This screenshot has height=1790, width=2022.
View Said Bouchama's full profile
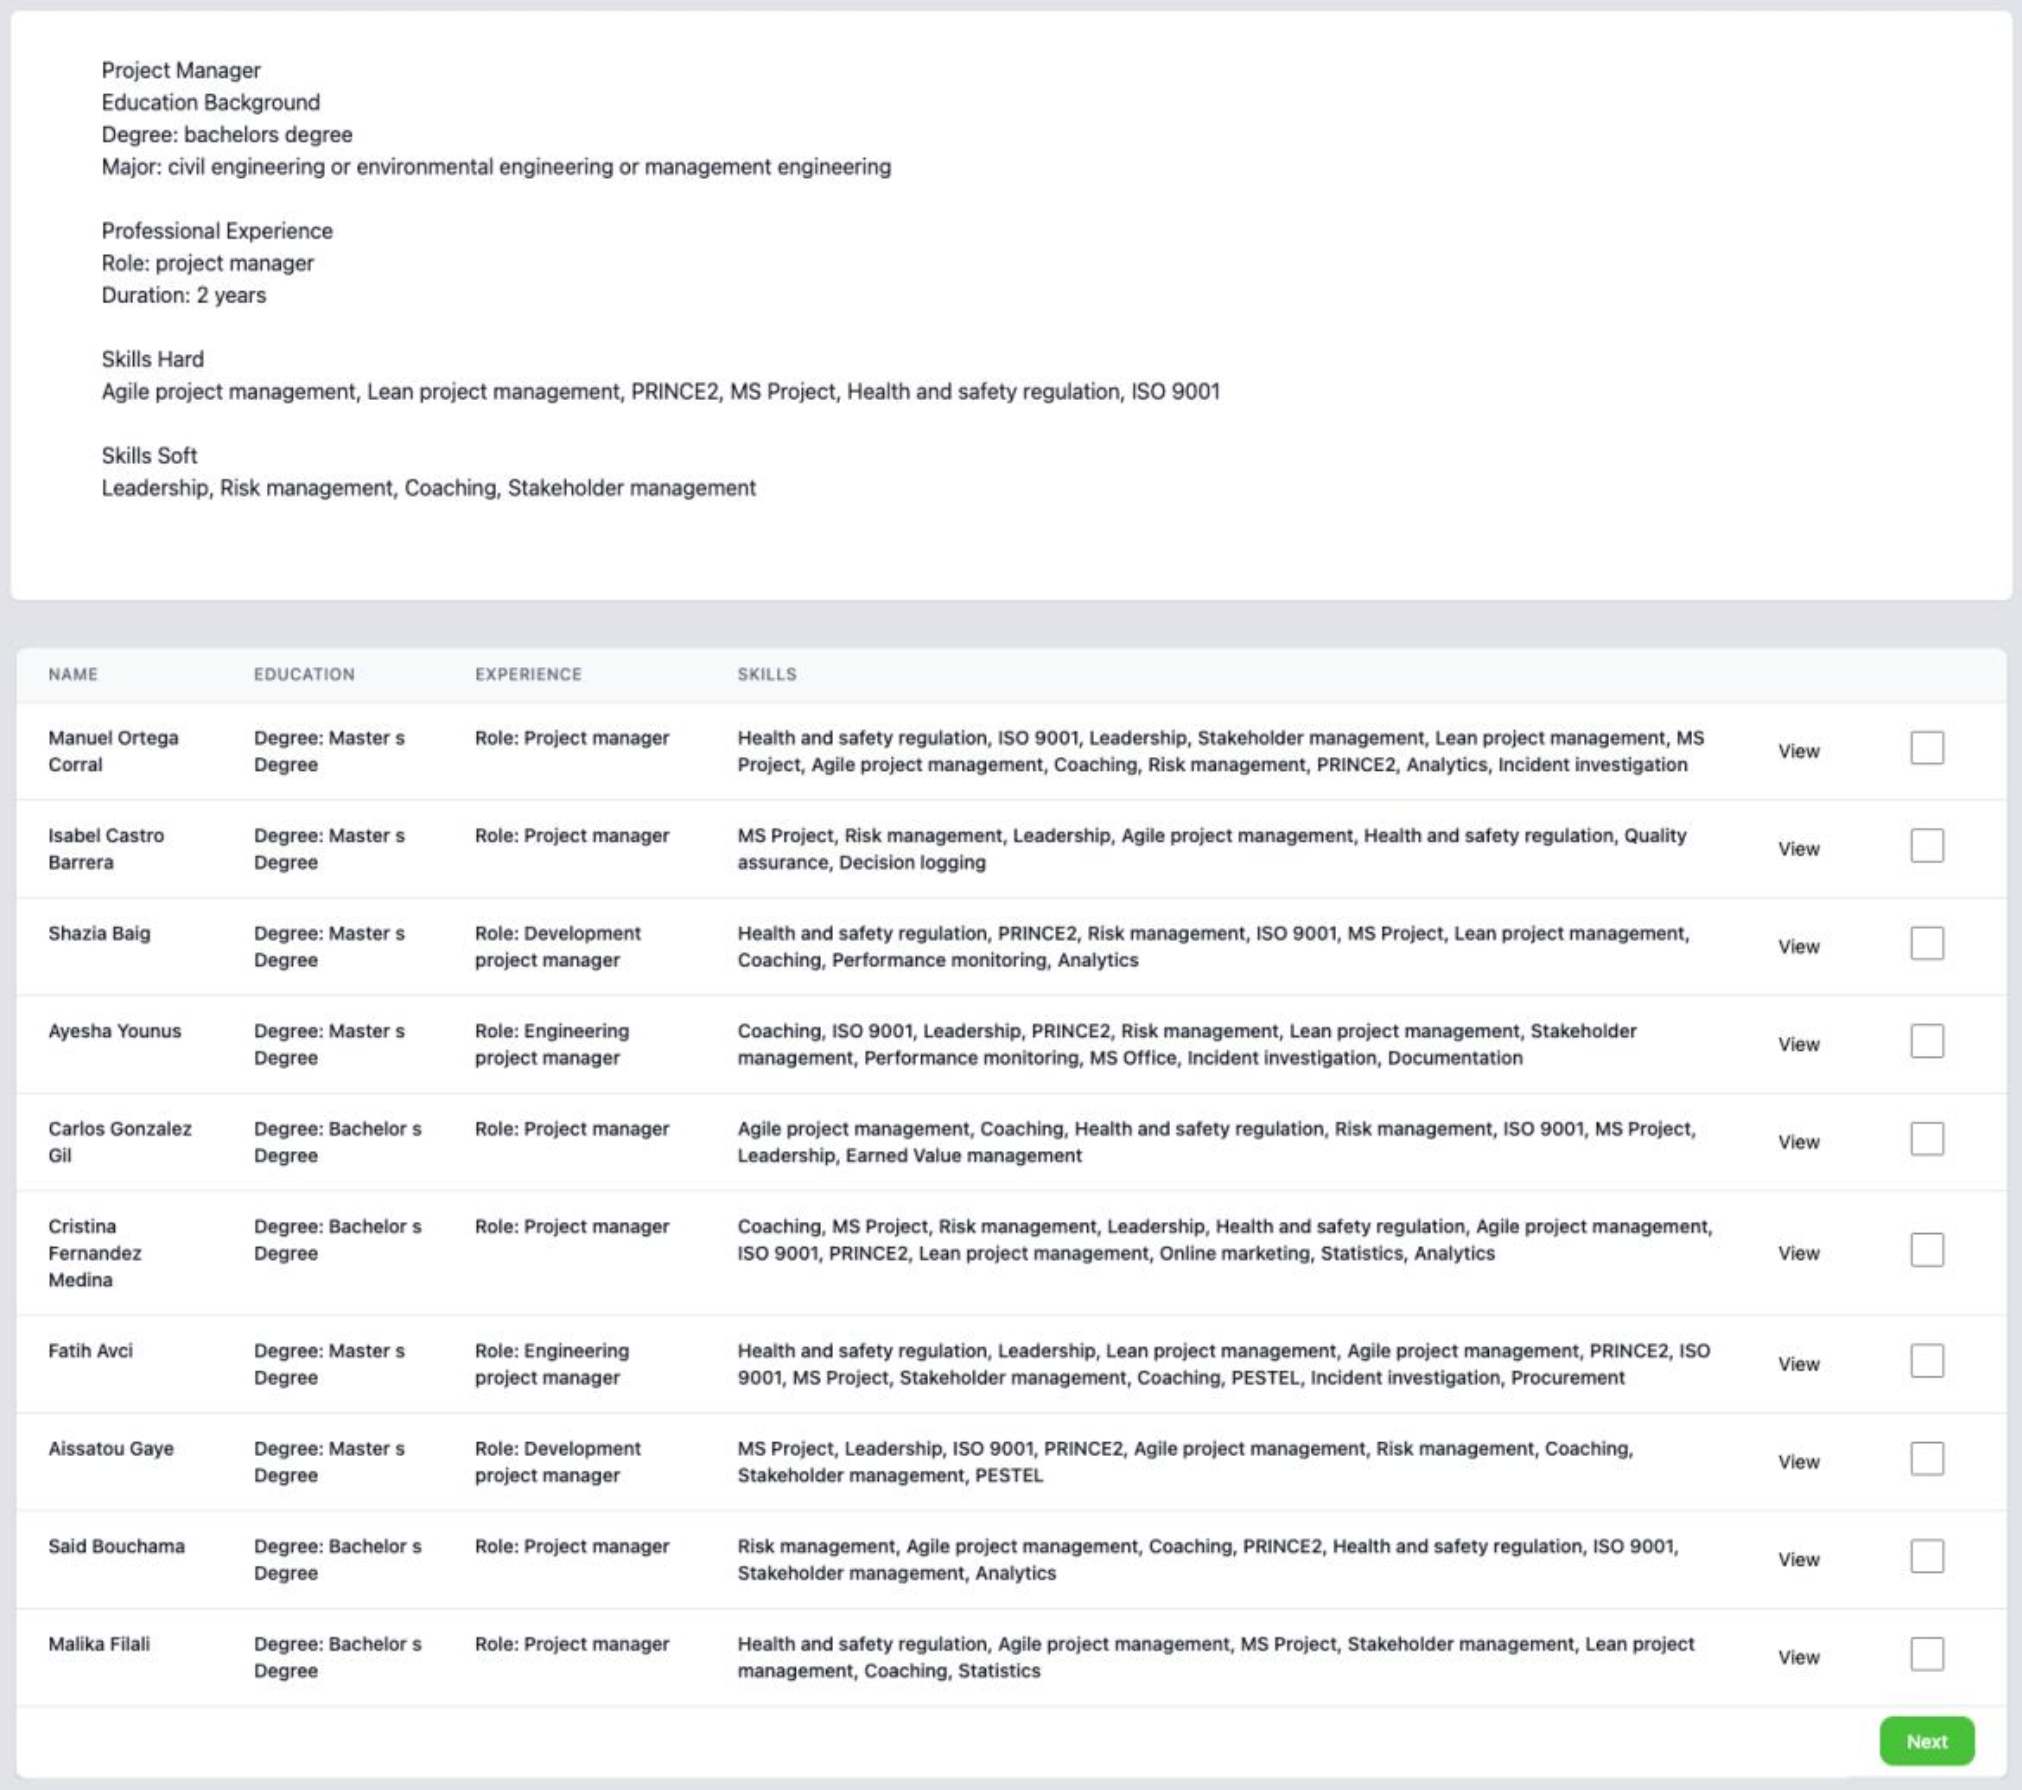click(x=1799, y=1558)
